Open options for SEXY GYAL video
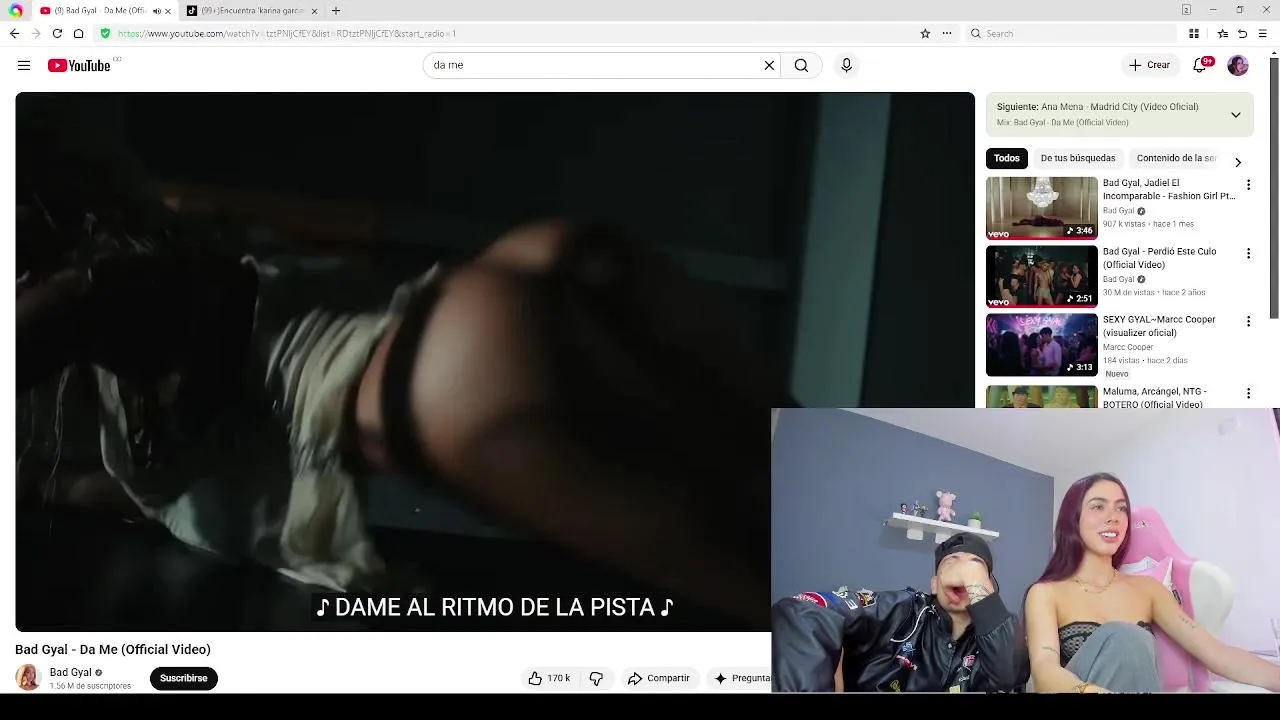1280x720 pixels. coord(1248,322)
